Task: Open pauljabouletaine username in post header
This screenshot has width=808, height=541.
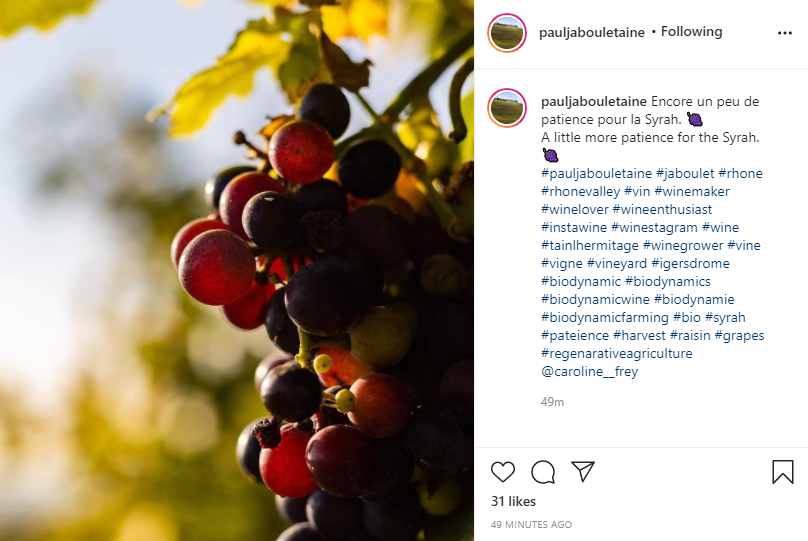Action: point(592,32)
